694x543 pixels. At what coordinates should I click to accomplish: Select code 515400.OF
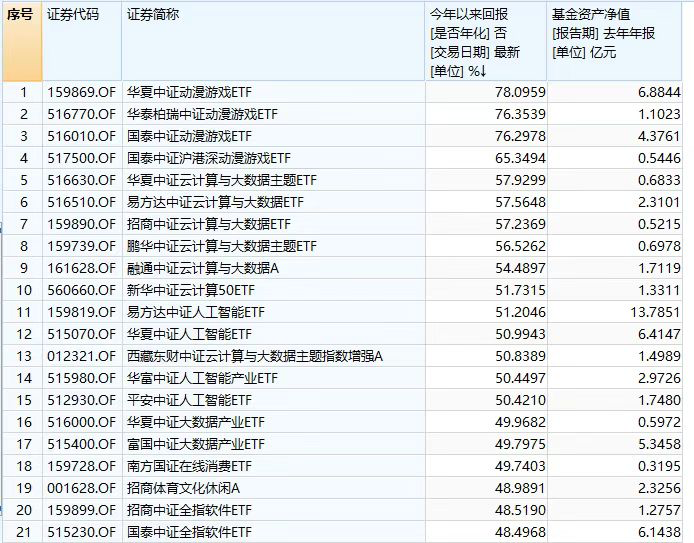click(x=81, y=444)
